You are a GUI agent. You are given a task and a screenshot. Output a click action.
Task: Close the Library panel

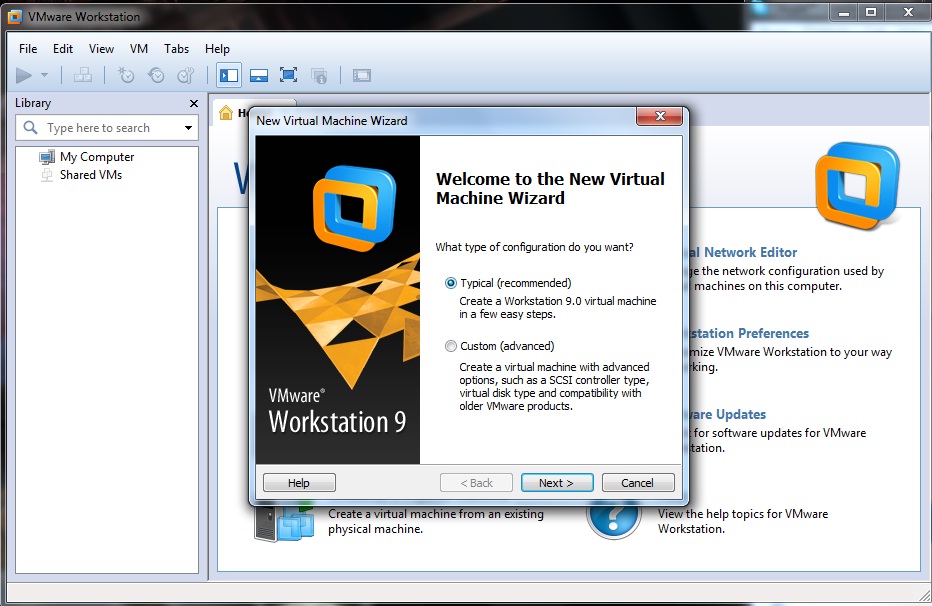(x=194, y=103)
